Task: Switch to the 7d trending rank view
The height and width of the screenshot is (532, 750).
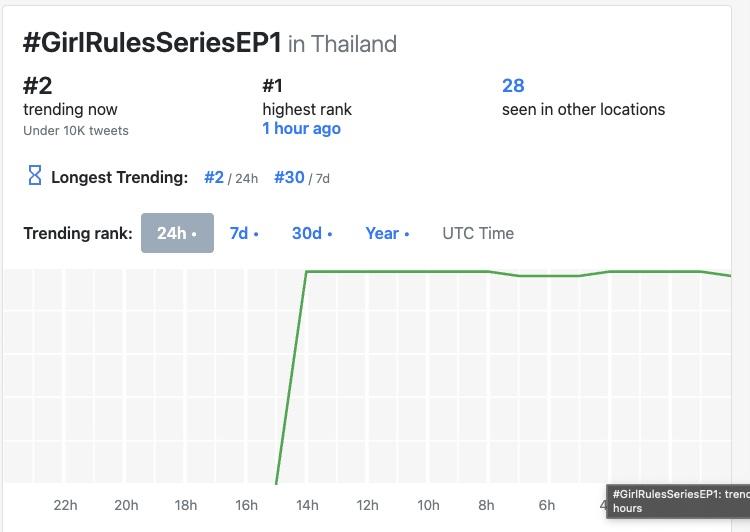Action: [x=244, y=233]
